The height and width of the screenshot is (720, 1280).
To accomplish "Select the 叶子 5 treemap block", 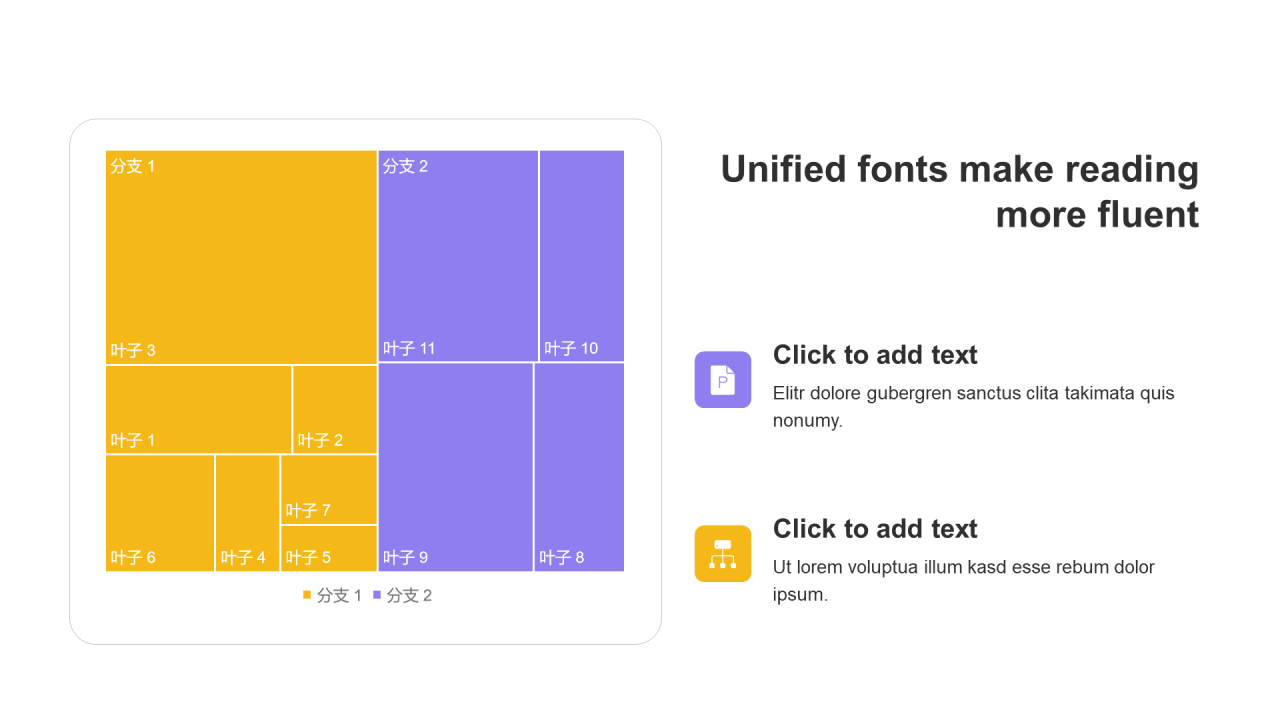I will (x=329, y=549).
